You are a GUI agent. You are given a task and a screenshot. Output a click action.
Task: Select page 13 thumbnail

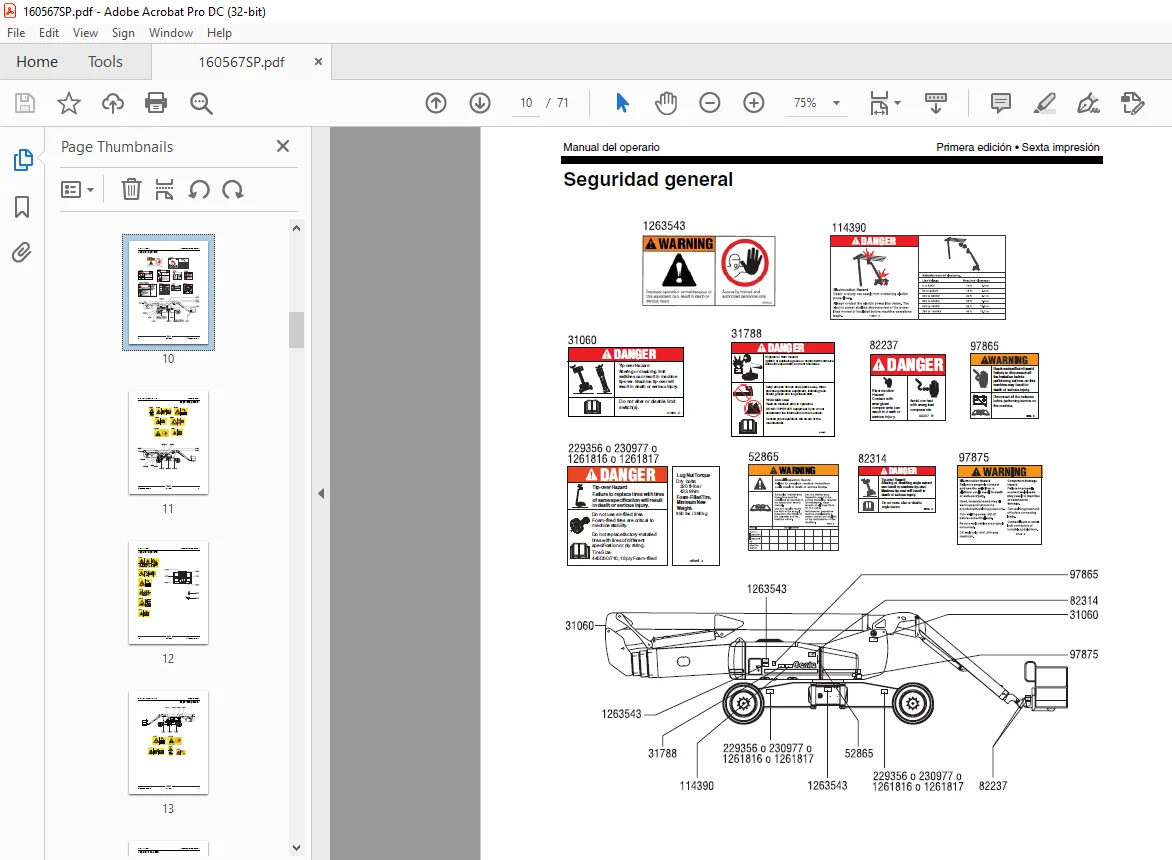click(x=168, y=743)
